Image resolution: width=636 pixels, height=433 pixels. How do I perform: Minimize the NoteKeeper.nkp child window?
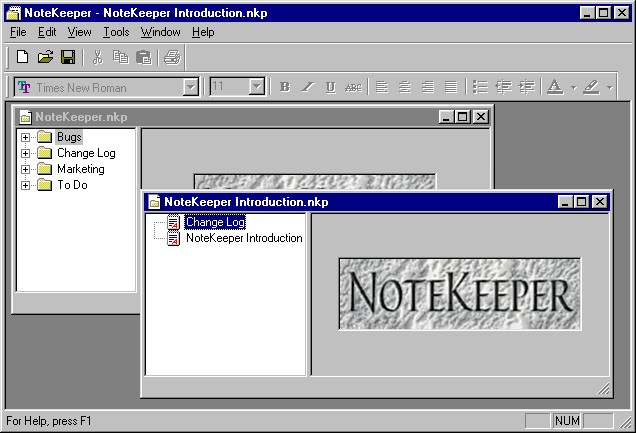coord(446,117)
